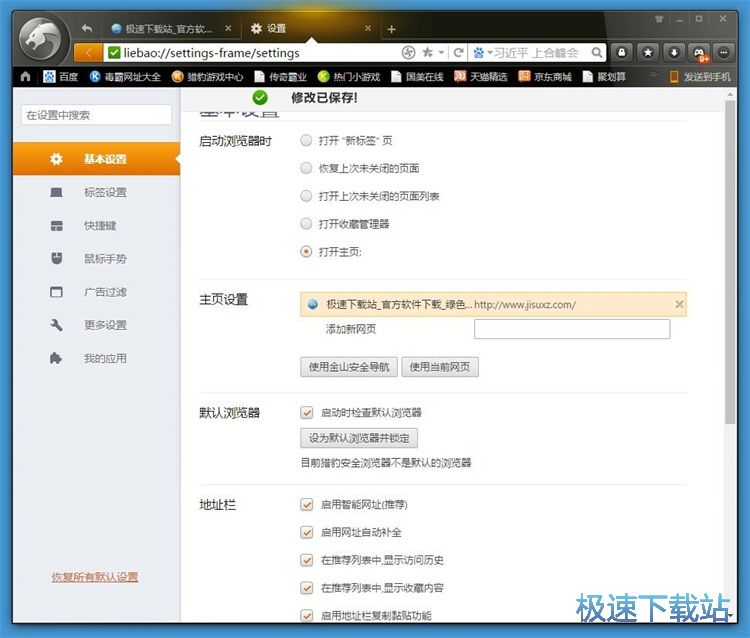750x638 pixels.
Task: Click the settings page vertical scrollbar
Action: pos(730,262)
